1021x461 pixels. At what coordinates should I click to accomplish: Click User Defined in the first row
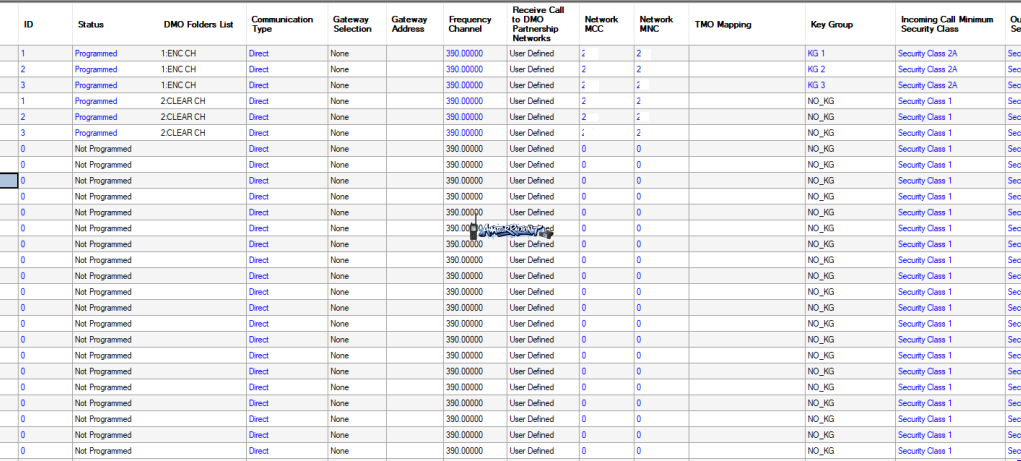pos(531,53)
